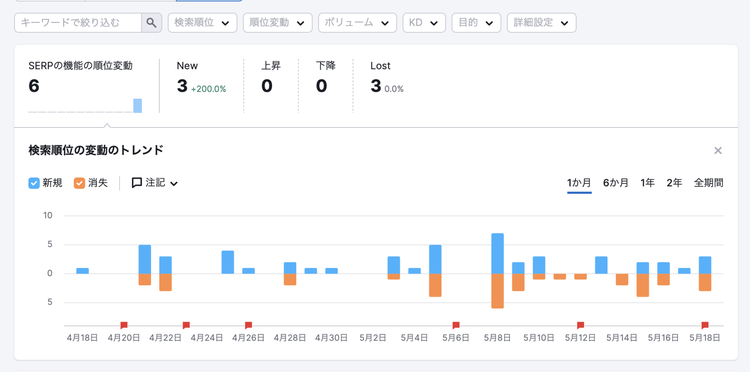The width and height of the screenshot is (750, 372).
Task: Click the red flag at April 26
Action: [x=248, y=325]
